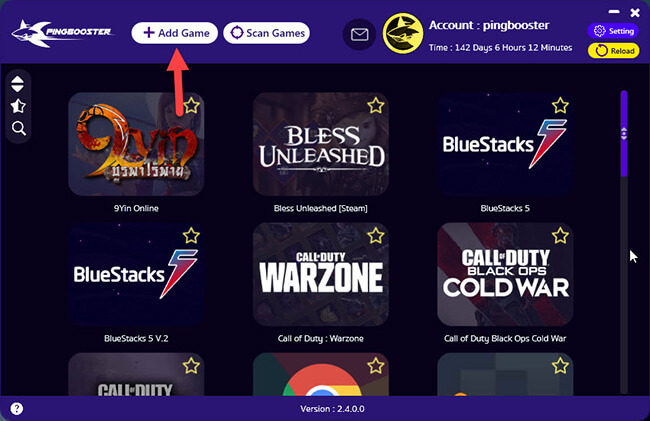
Task: Favorite 9Yin Online with its star
Action: pyautogui.click(x=191, y=106)
